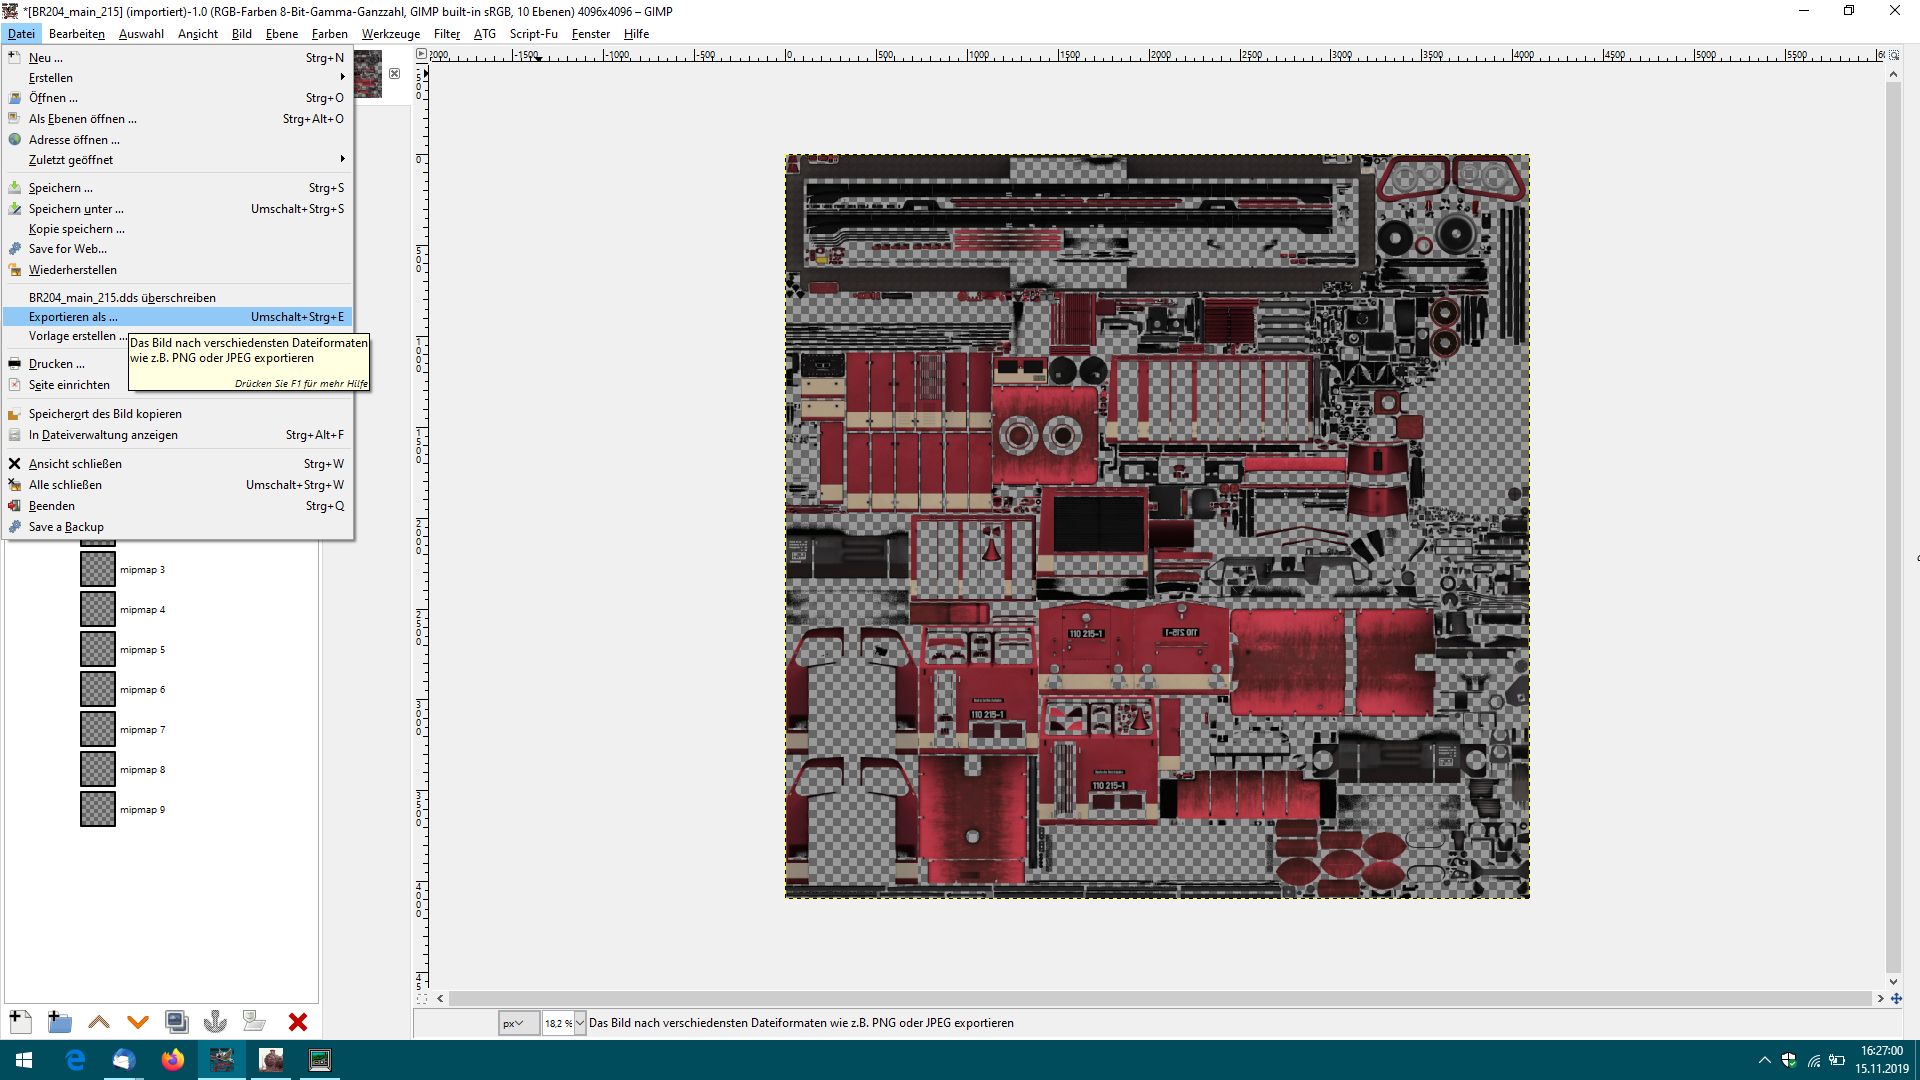Open the zoom percentage dropdown
Image resolution: width=1920 pixels, height=1080 pixels.
pyautogui.click(x=580, y=1023)
